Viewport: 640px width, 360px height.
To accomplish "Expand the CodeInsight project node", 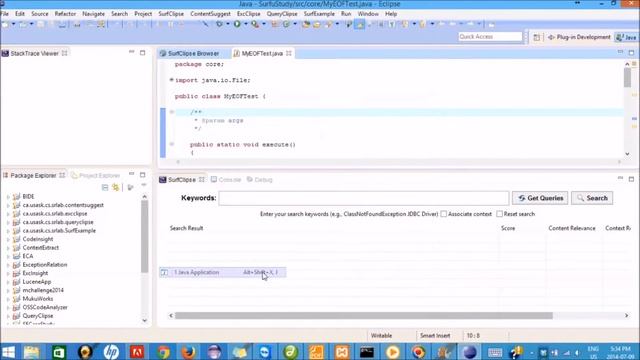I will (x=8, y=239).
